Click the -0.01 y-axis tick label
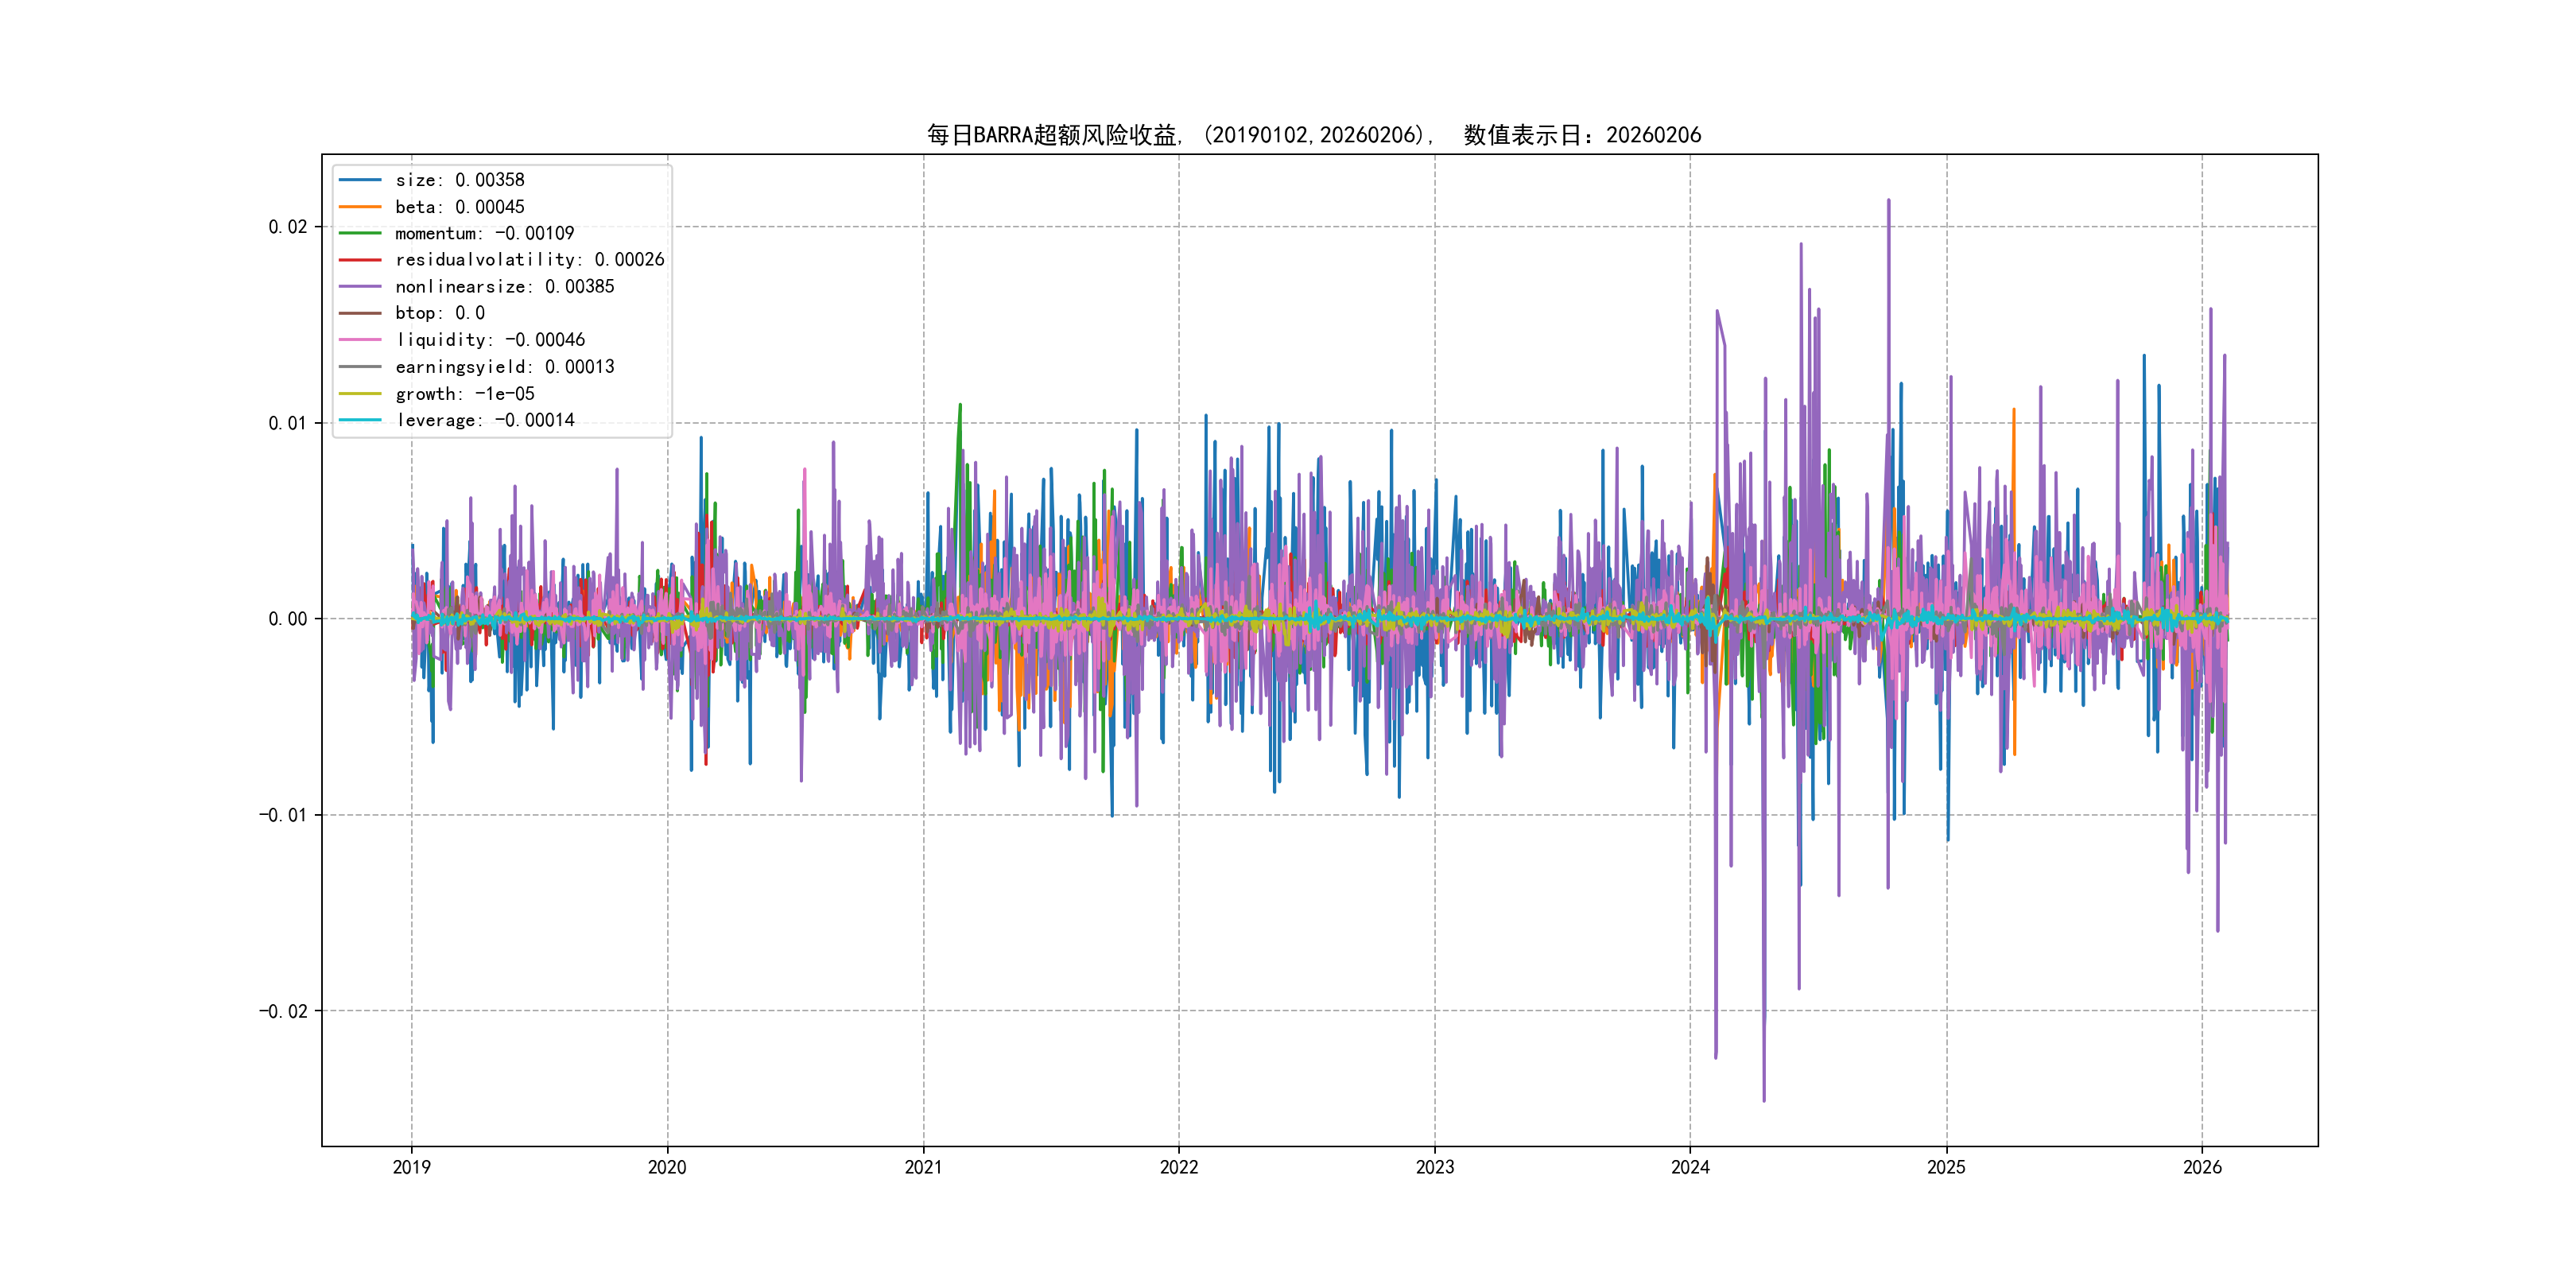 (283, 815)
